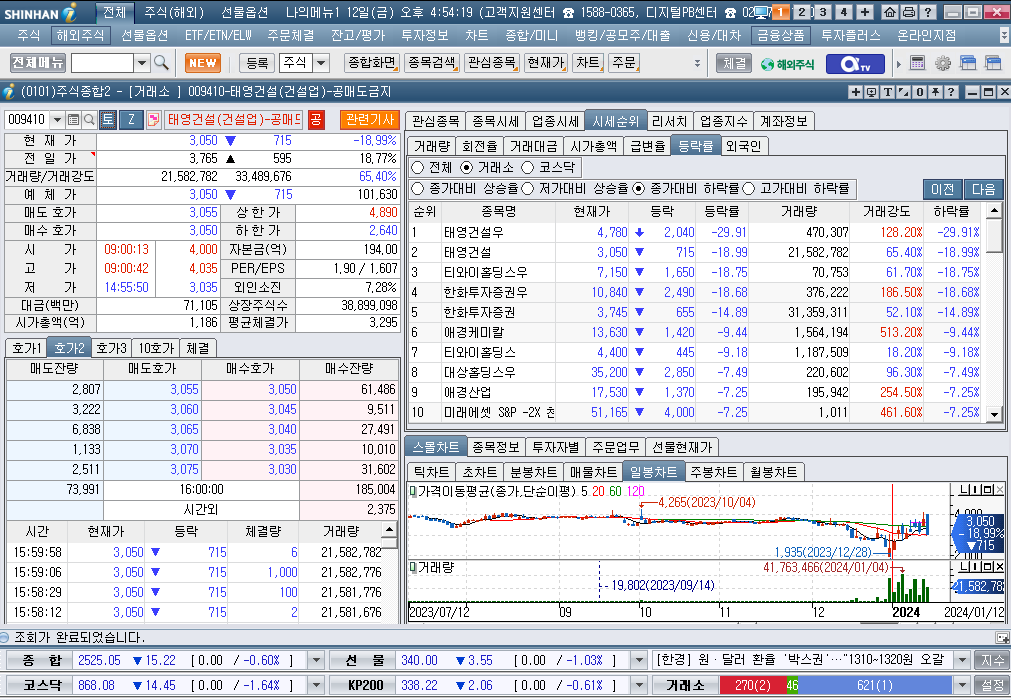Viewport: 1011px width, 700px height.
Task: Expand the toolbar overflow chevron after 주문
Action: click(x=697, y=63)
